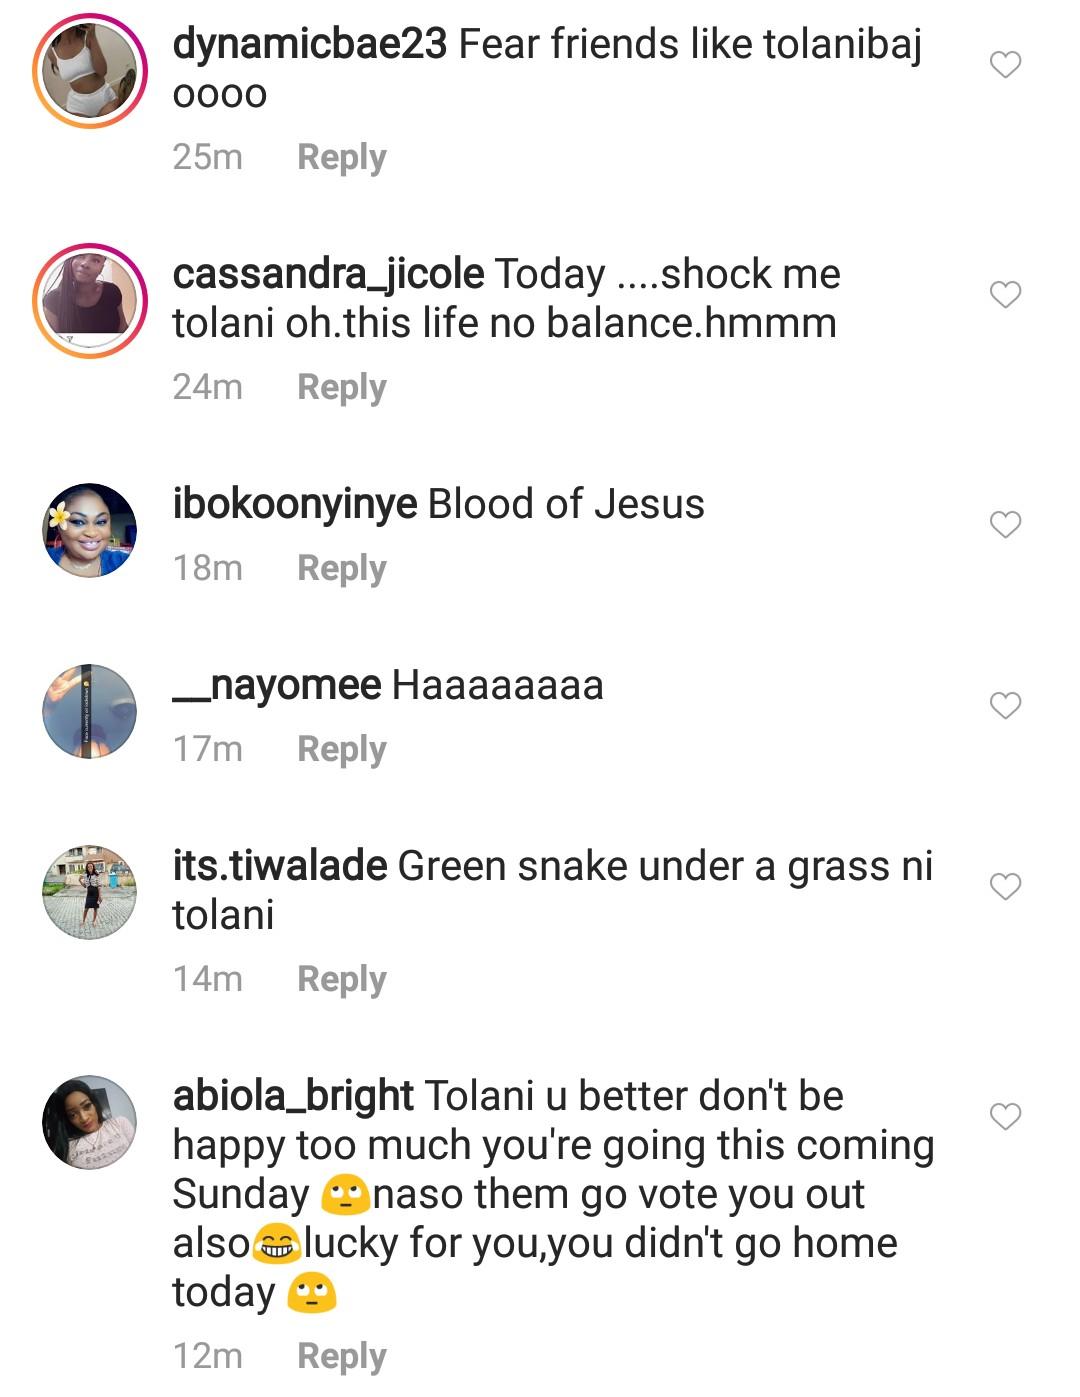Tap heart beside abiola_bright's comment

(1005, 1116)
